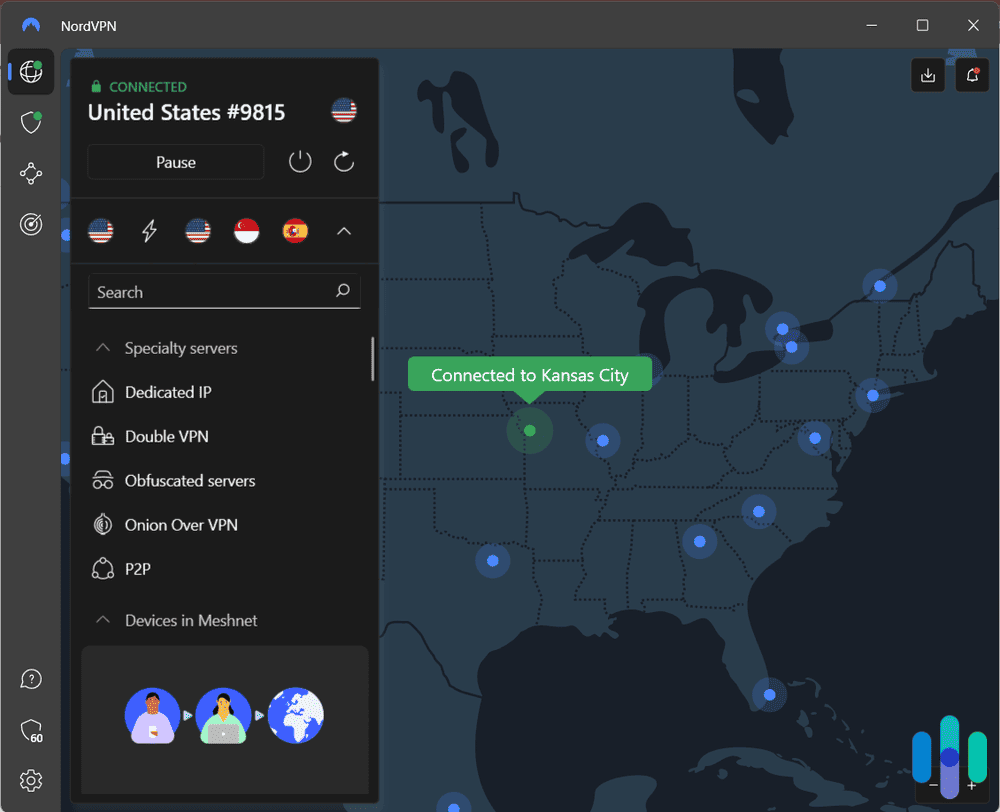Pause the VPN connection

point(175,161)
